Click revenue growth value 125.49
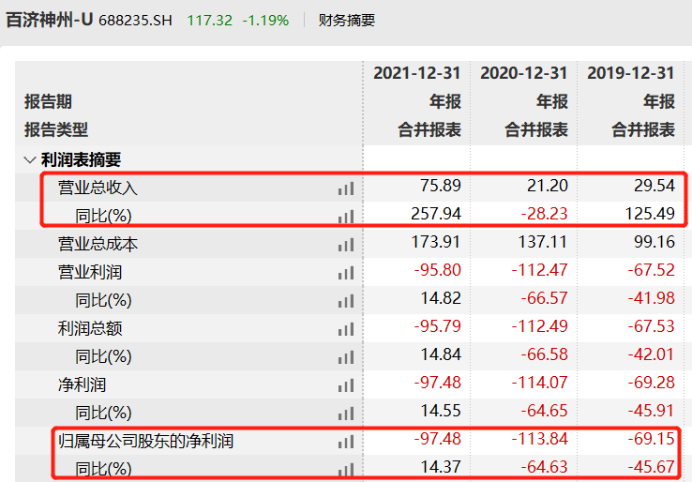The image size is (692, 482). point(650,214)
